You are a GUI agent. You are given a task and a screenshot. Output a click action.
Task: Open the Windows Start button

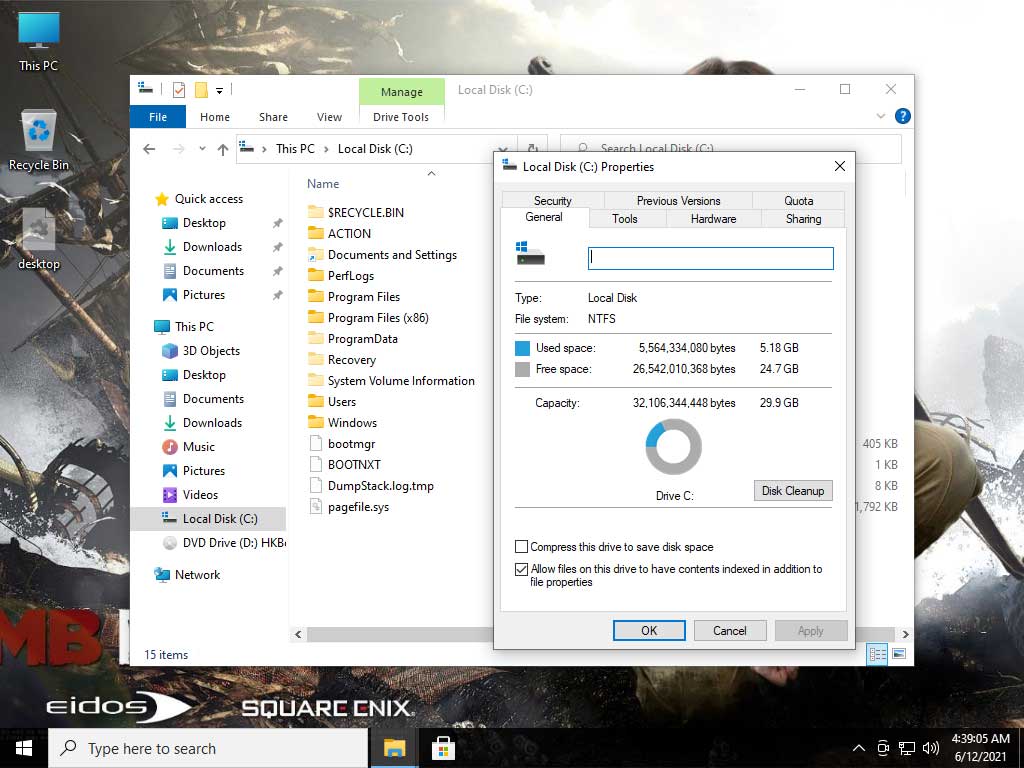tap(24, 748)
